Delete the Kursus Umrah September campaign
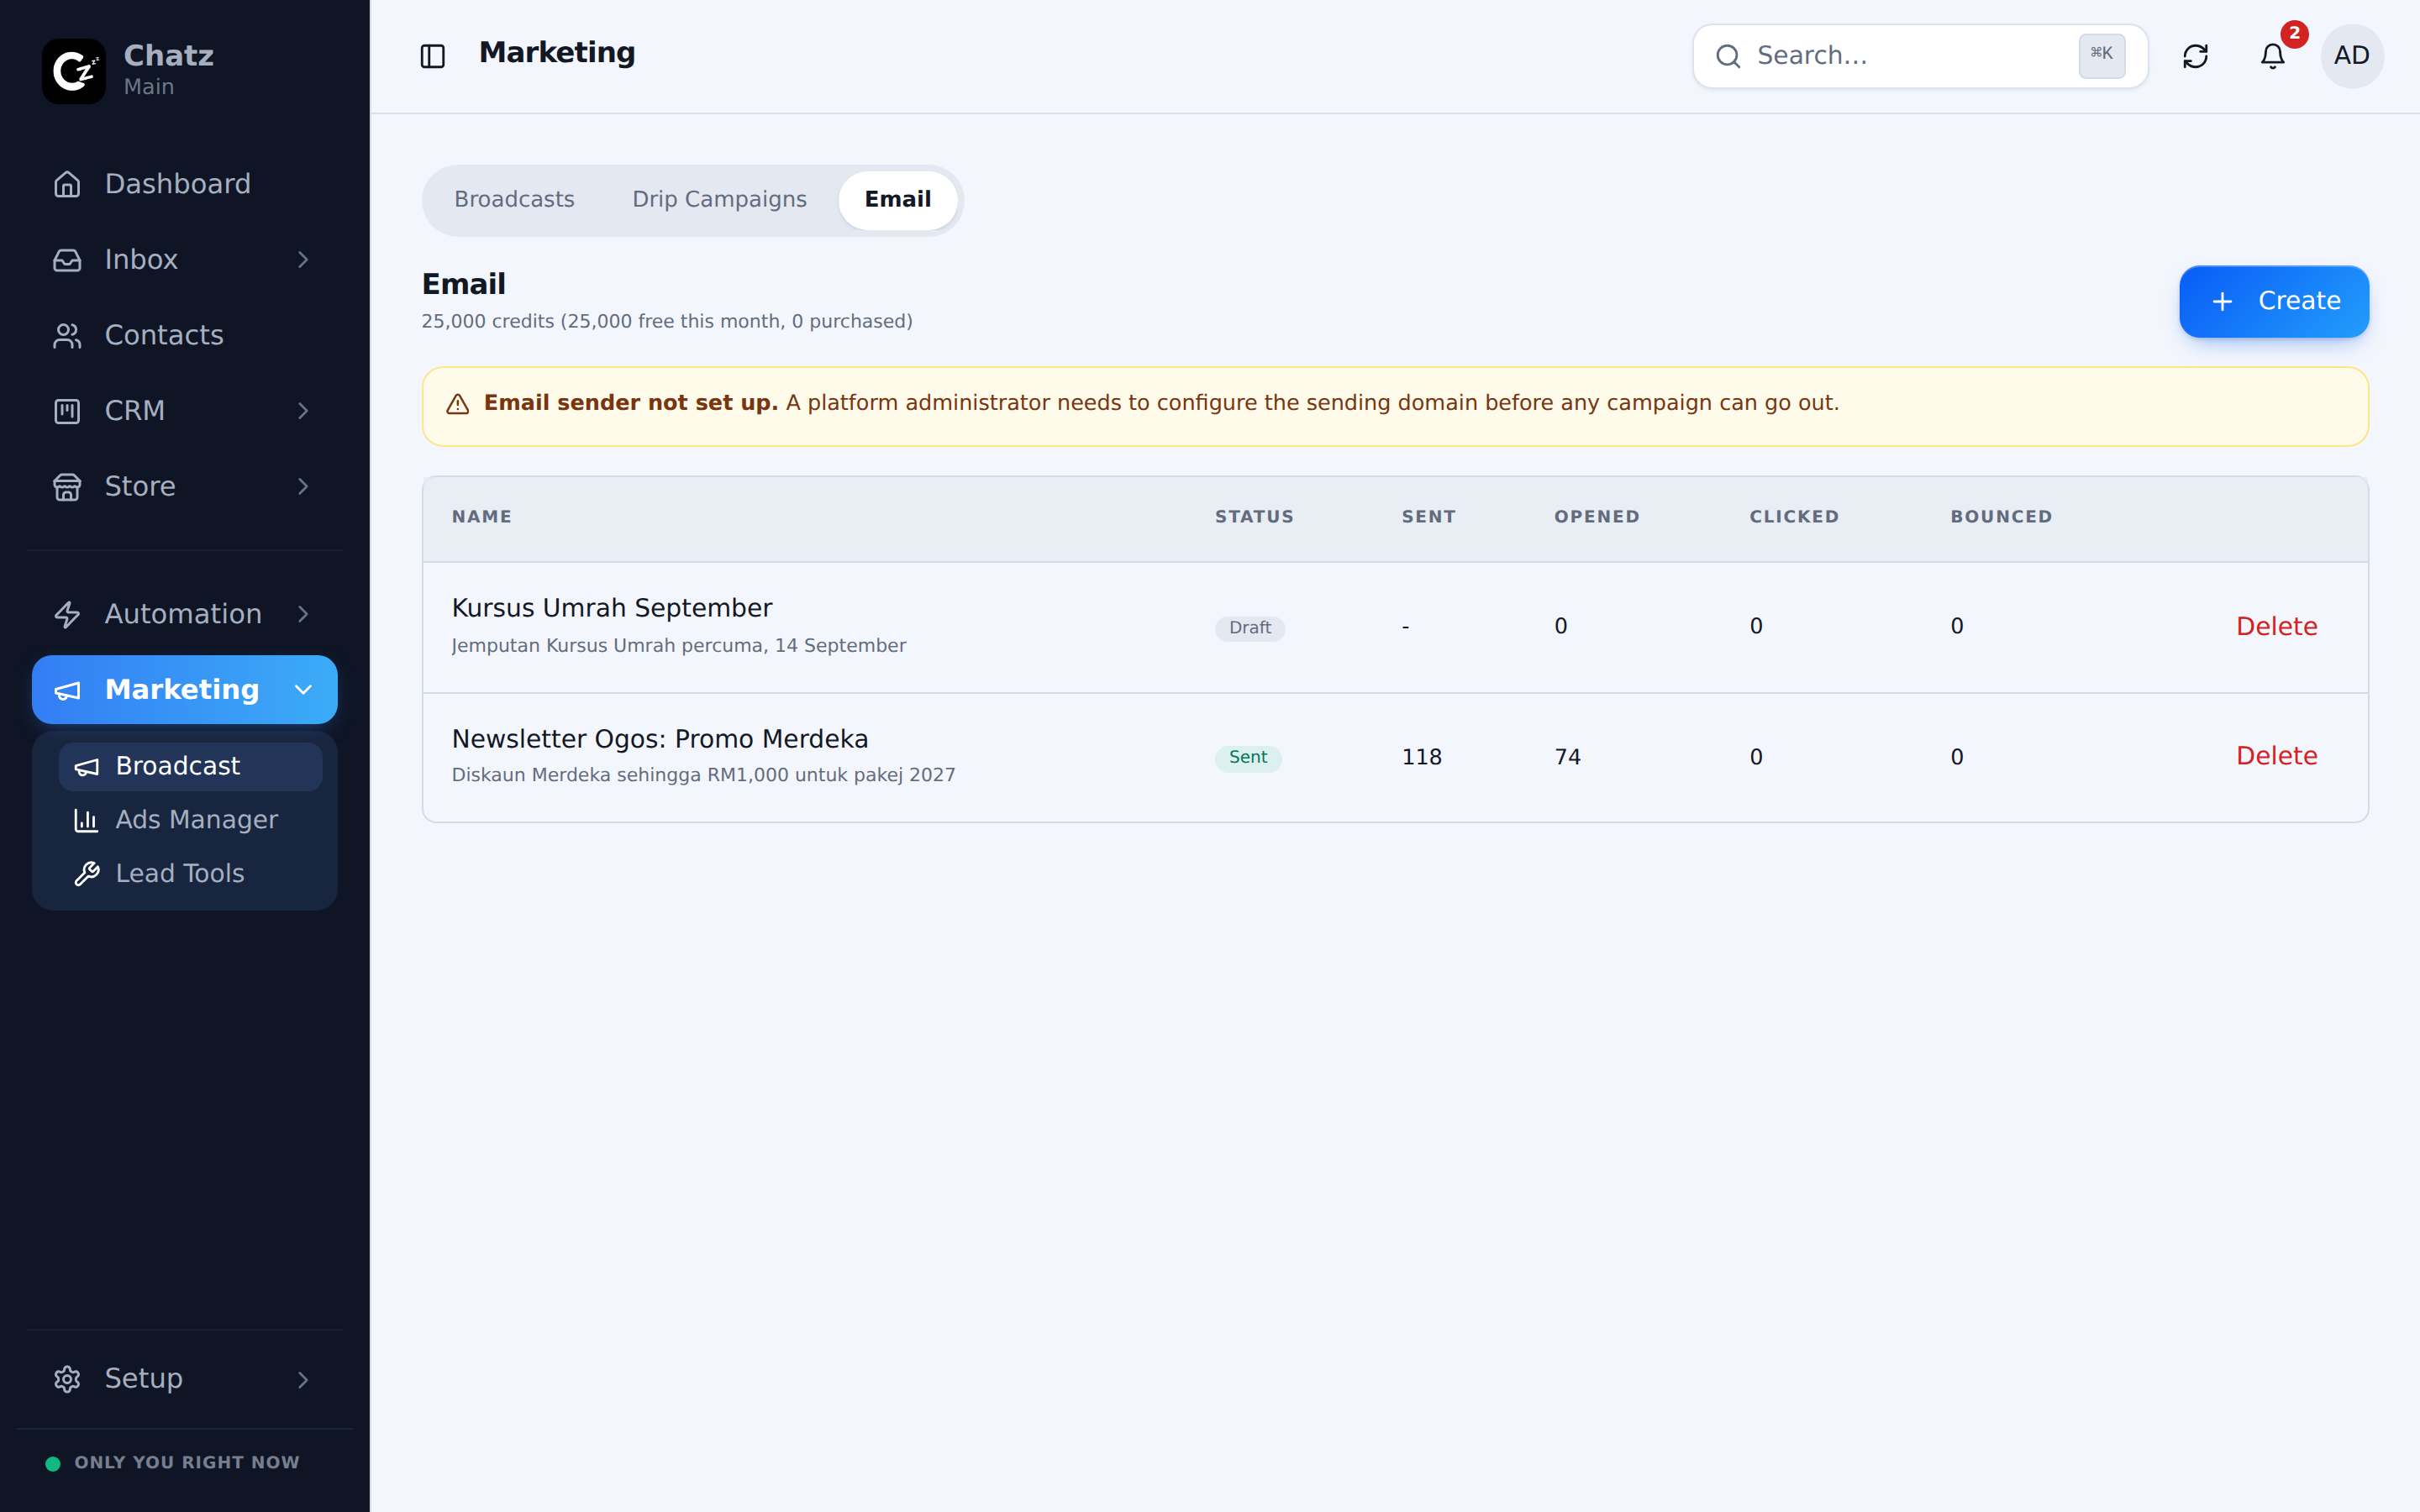 click(2276, 627)
